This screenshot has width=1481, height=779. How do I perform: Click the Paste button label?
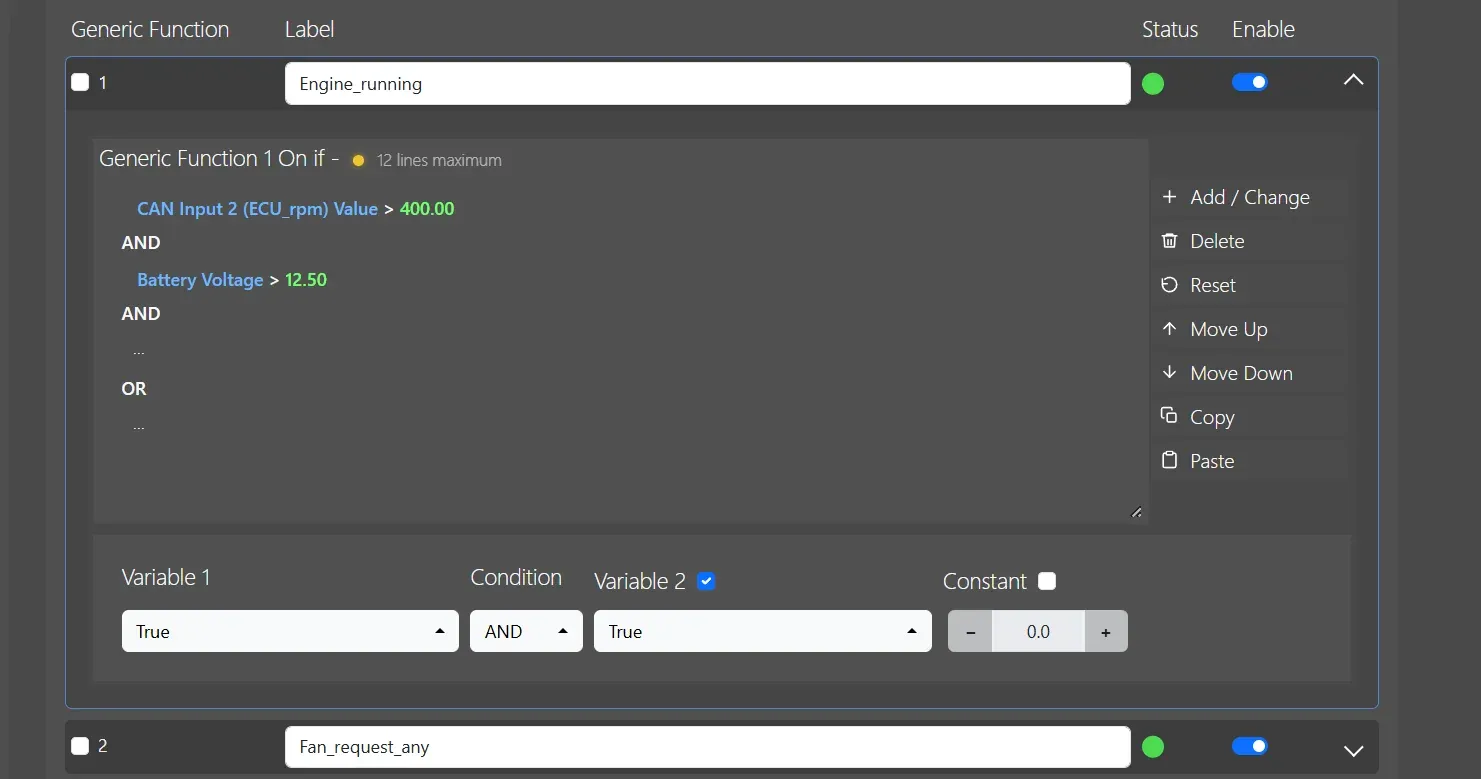tap(1212, 461)
